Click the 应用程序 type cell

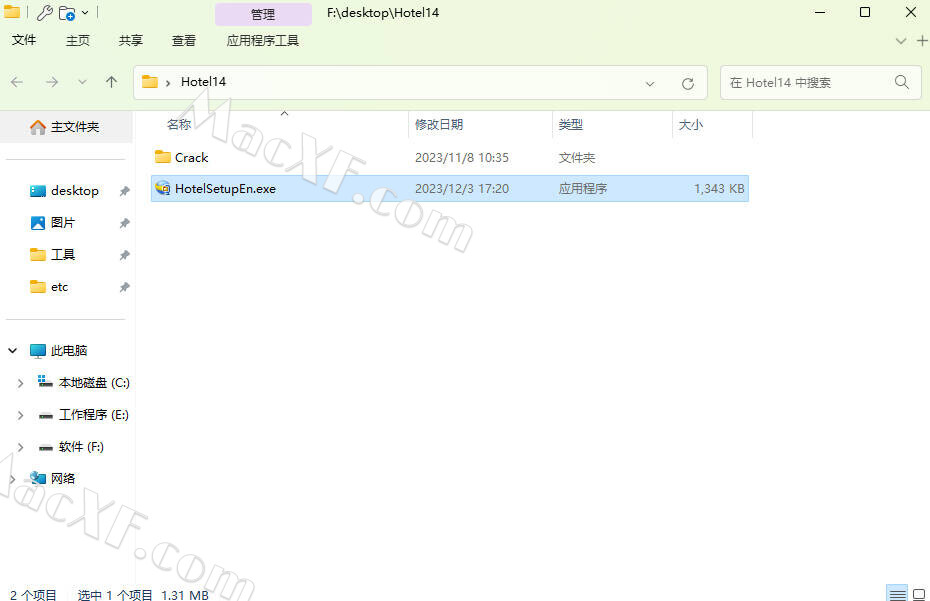pos(582,189)
